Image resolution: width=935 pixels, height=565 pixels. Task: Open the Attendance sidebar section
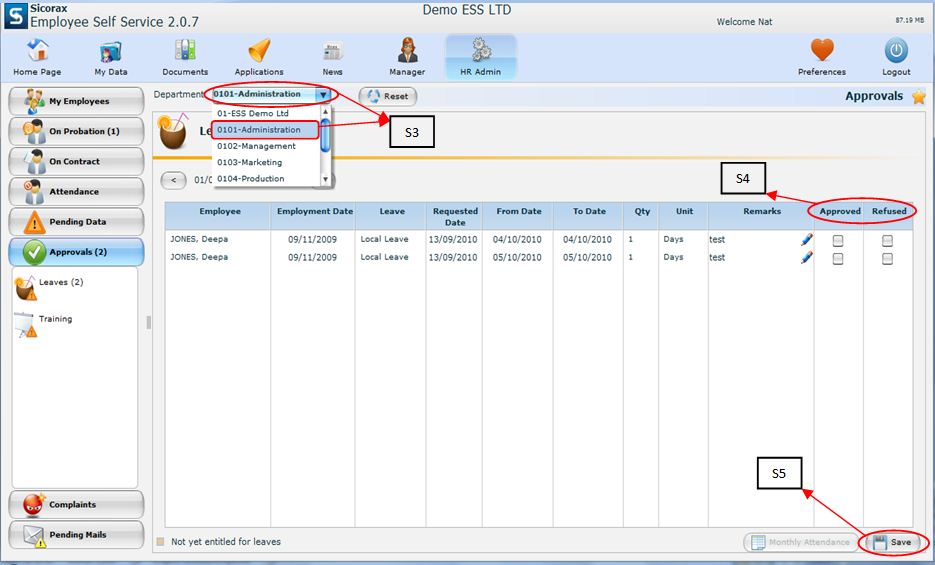coord(76,191)
